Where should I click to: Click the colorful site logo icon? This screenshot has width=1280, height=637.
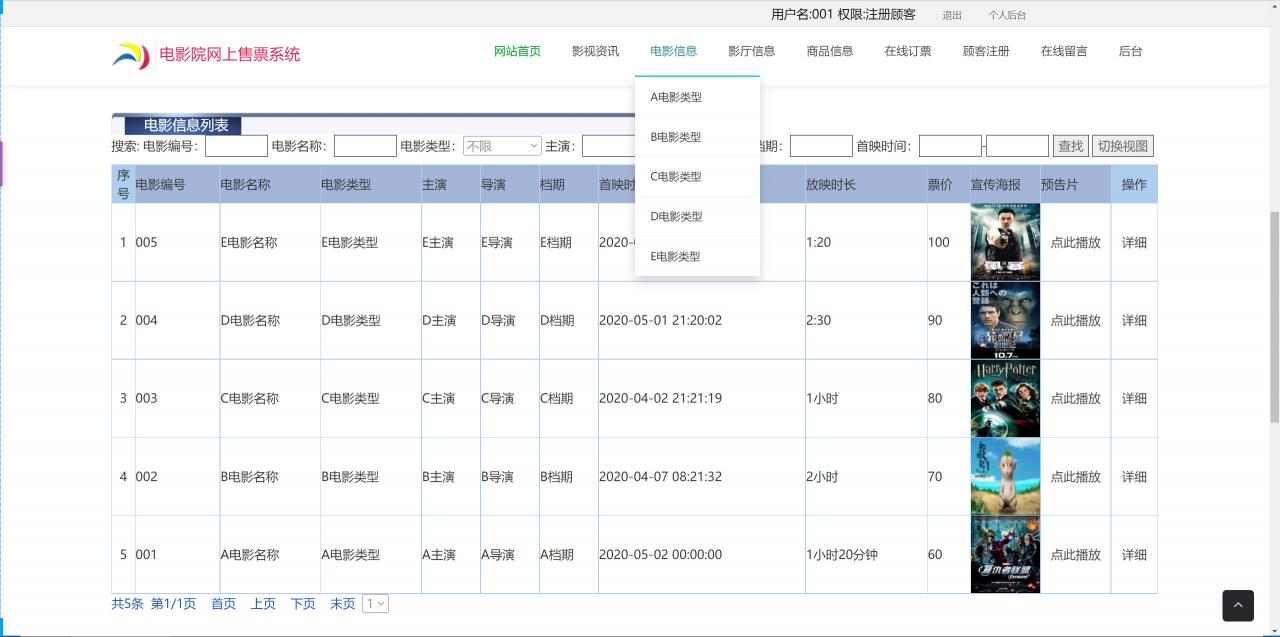[131, 55]
